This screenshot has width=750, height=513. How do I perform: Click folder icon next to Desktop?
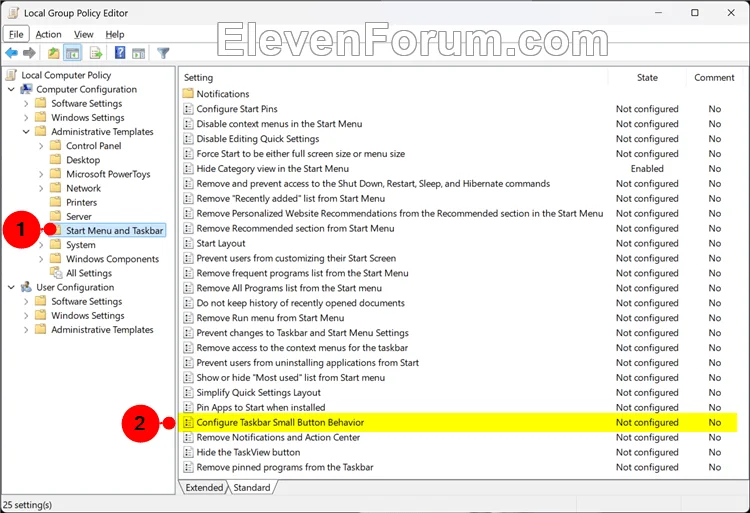(55, 160)
